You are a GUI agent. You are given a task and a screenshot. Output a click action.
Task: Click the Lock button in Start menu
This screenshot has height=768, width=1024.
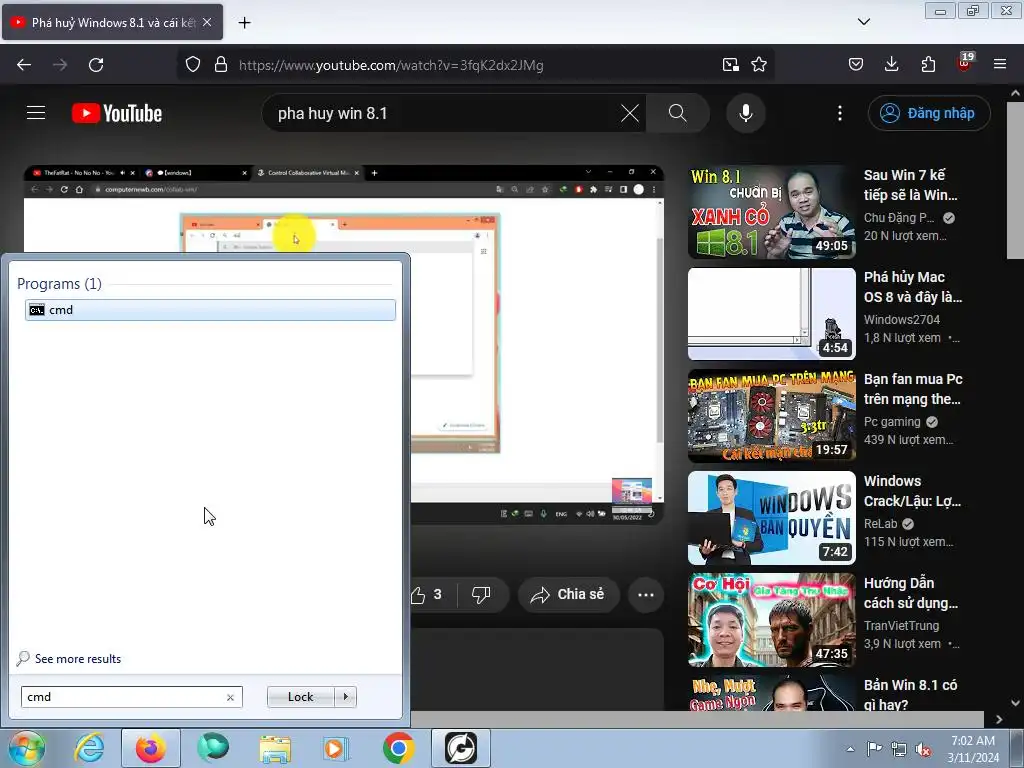(x=300, y=697)
